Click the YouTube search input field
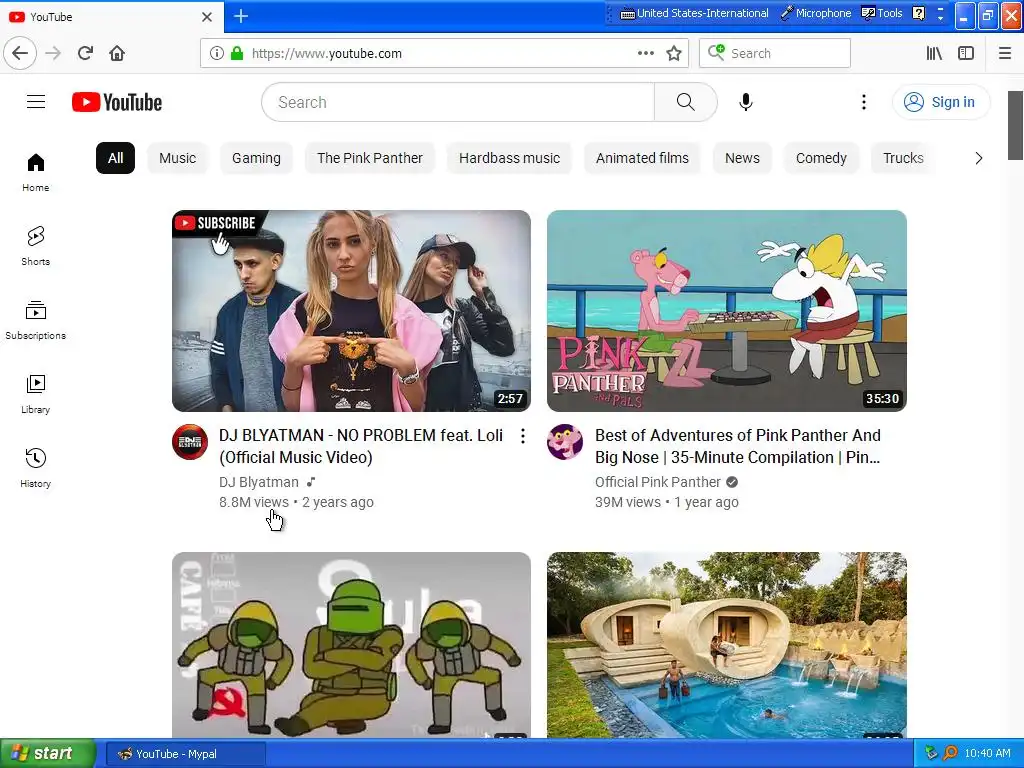Image resolution: width=1024 pixels, height=768 pixels. tap(458, 102)
